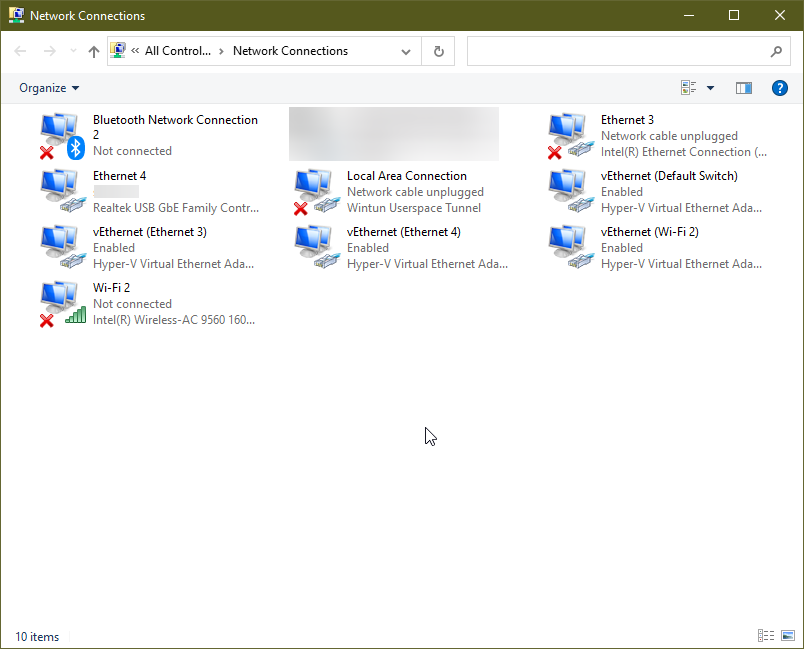The height and width of the screenshot is (649, 804).
Task: Select the vEthernet (Ethernet 4) adapter icon
Action: pyautogui.click(x=316, y=248)
